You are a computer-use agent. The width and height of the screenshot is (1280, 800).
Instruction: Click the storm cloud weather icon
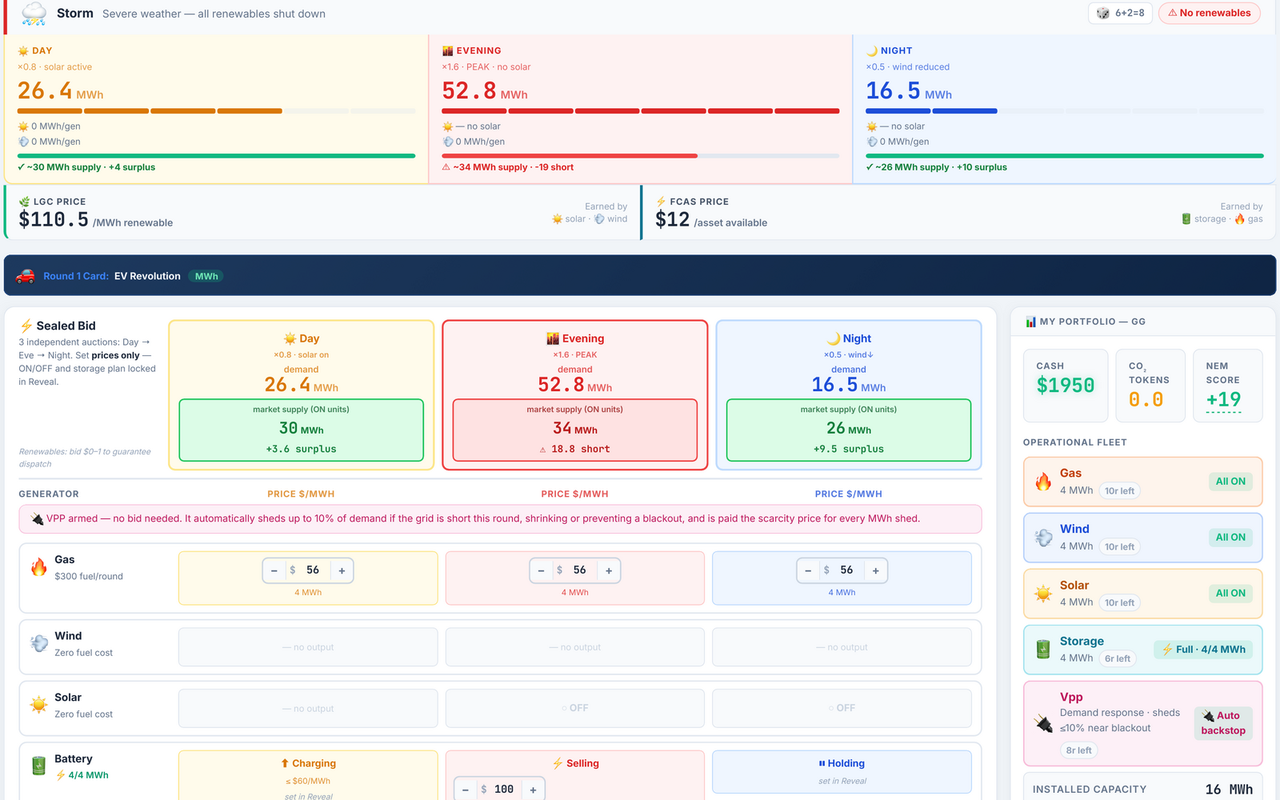(x=33, y=13)
